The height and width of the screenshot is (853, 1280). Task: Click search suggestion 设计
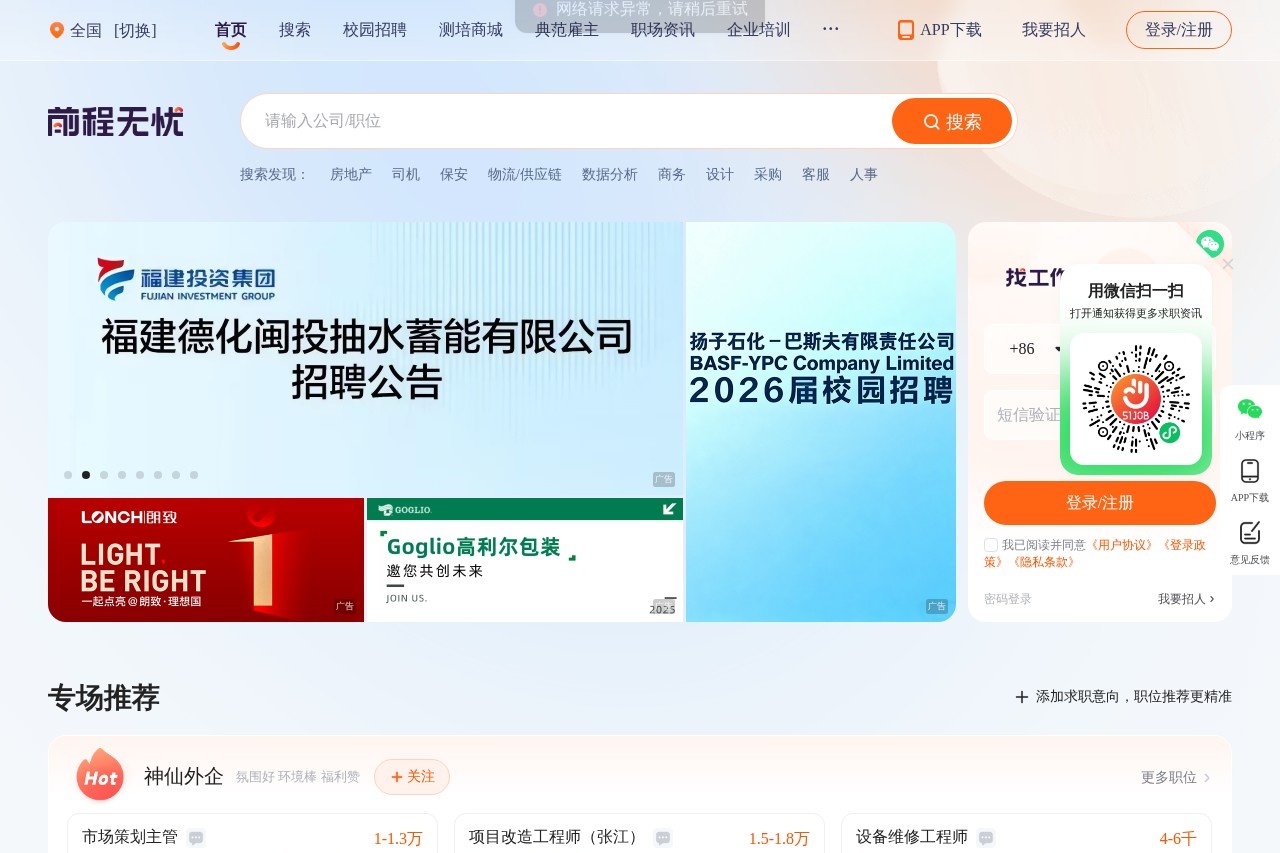pyautogui.click(x=720, y=174)
